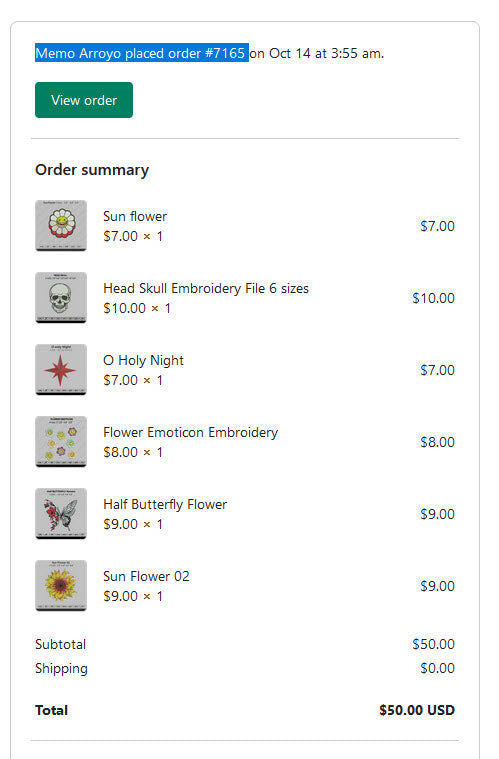The image size is (499, 759).
Task: Click the Sun flower product name
Action: (135, 216)
